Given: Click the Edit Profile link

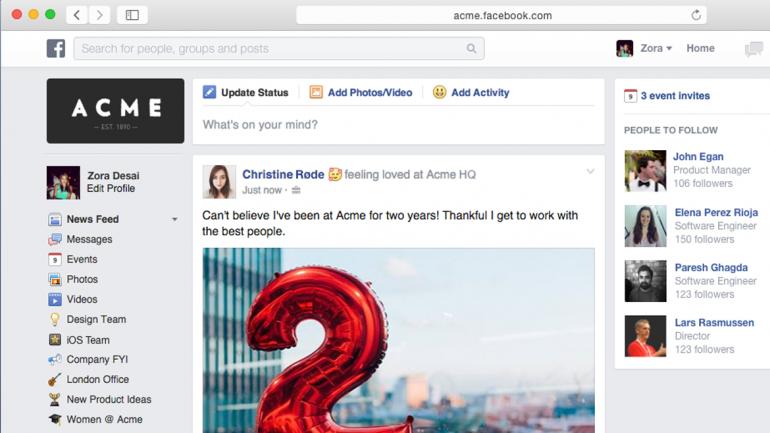Looking at the screenshot, I should (110, 189).
